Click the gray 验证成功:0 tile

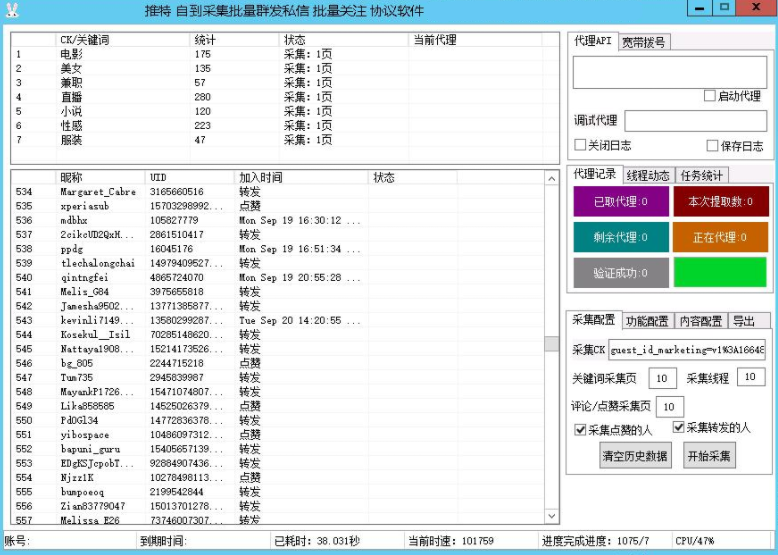pyautogui.click(x=621, y=273)
